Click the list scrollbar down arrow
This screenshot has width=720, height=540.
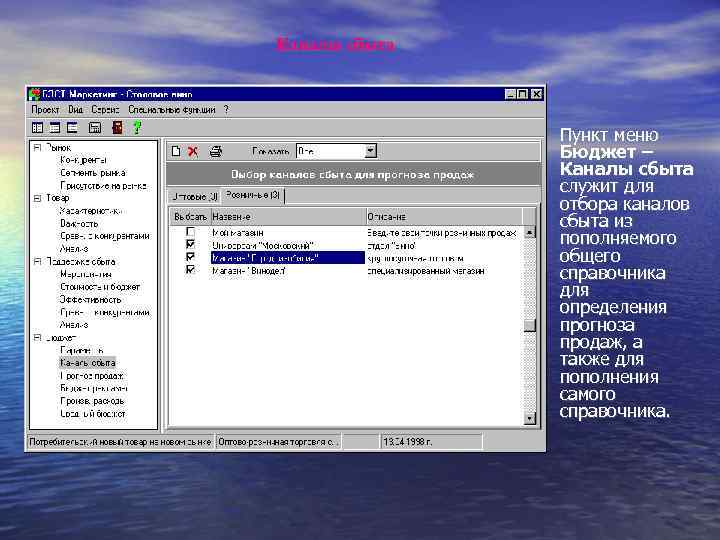click(529, 418)
